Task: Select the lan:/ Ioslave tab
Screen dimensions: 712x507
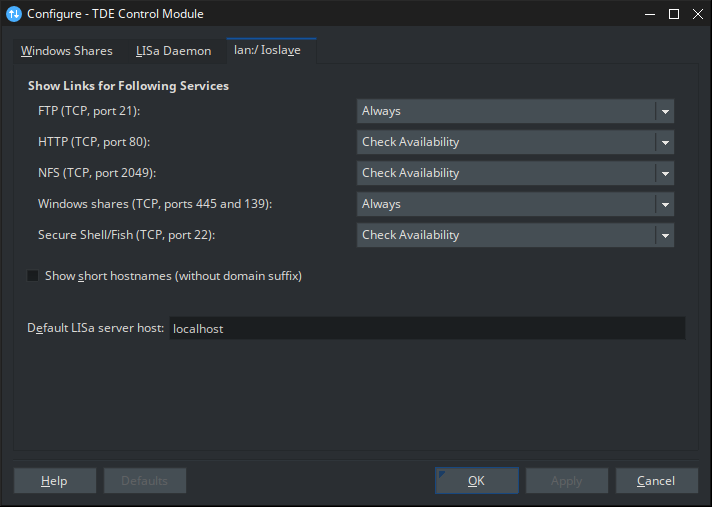Action: [x=270, y=50]
